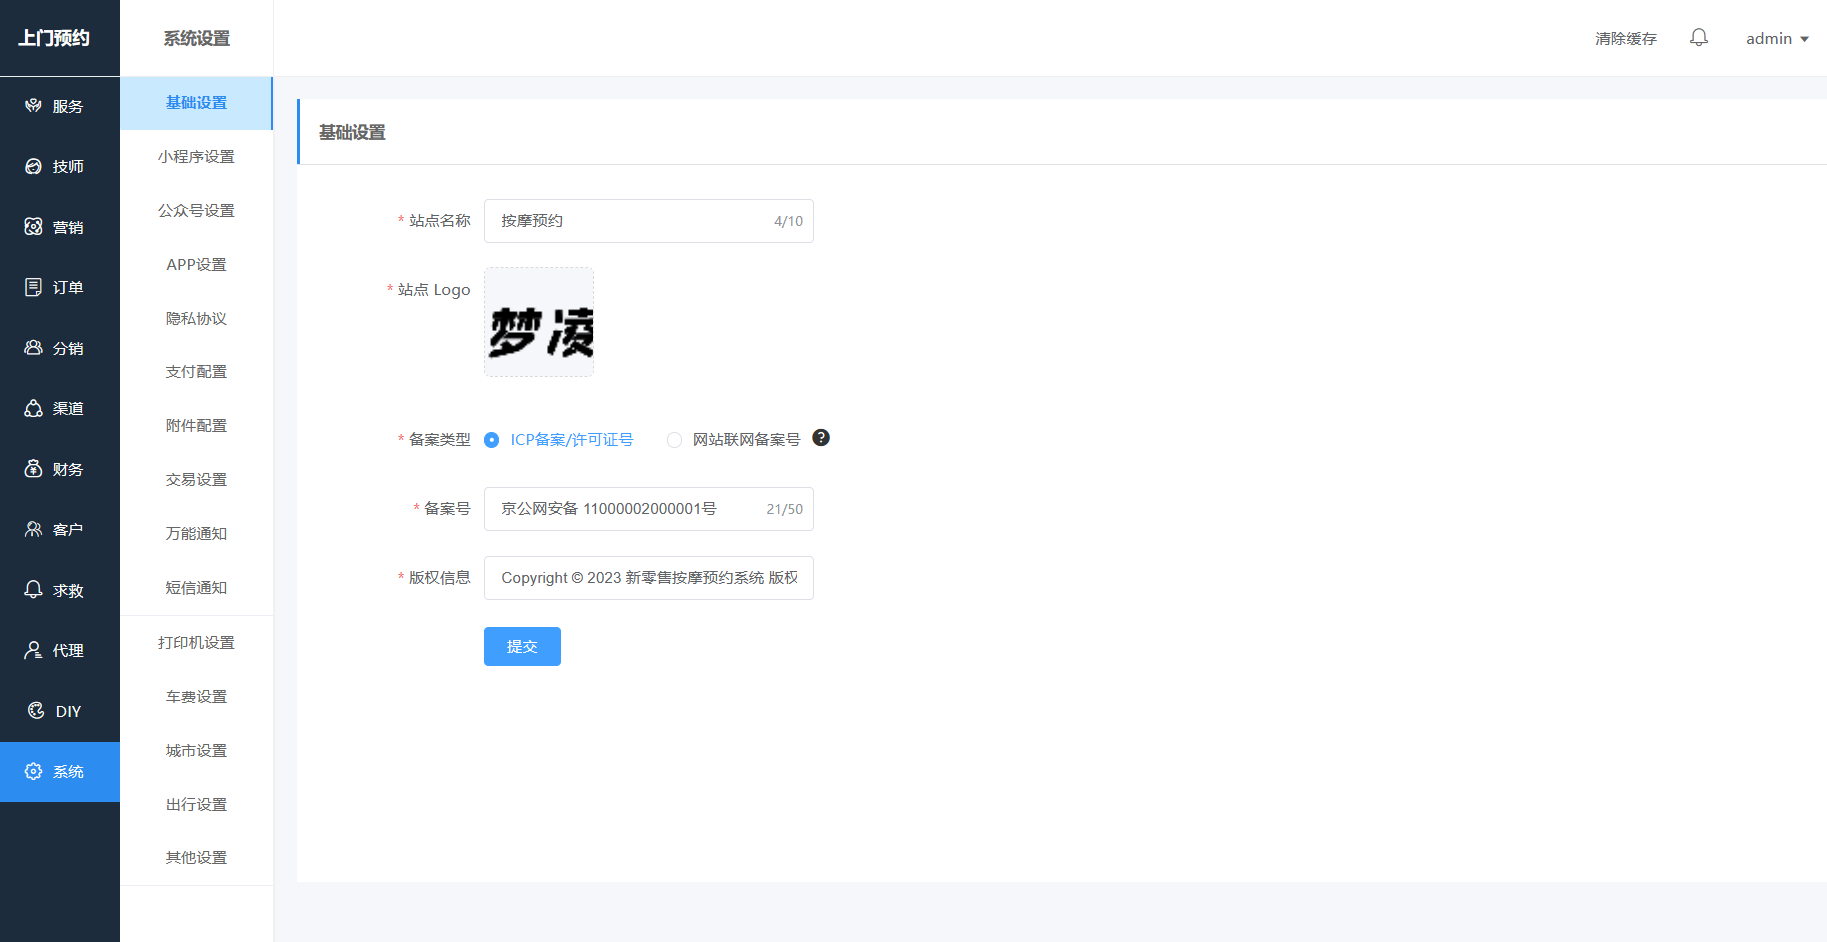Expand the admin account dropdown

1777,39
